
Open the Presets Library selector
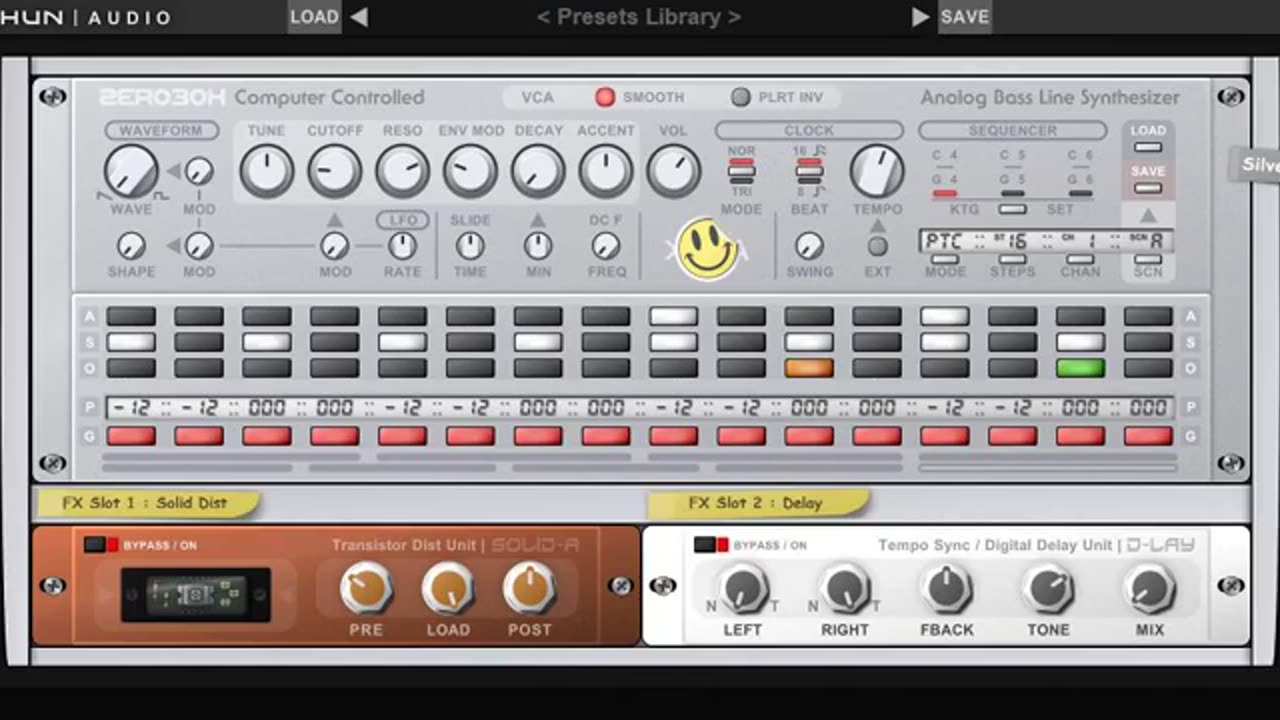click(638, 17)
